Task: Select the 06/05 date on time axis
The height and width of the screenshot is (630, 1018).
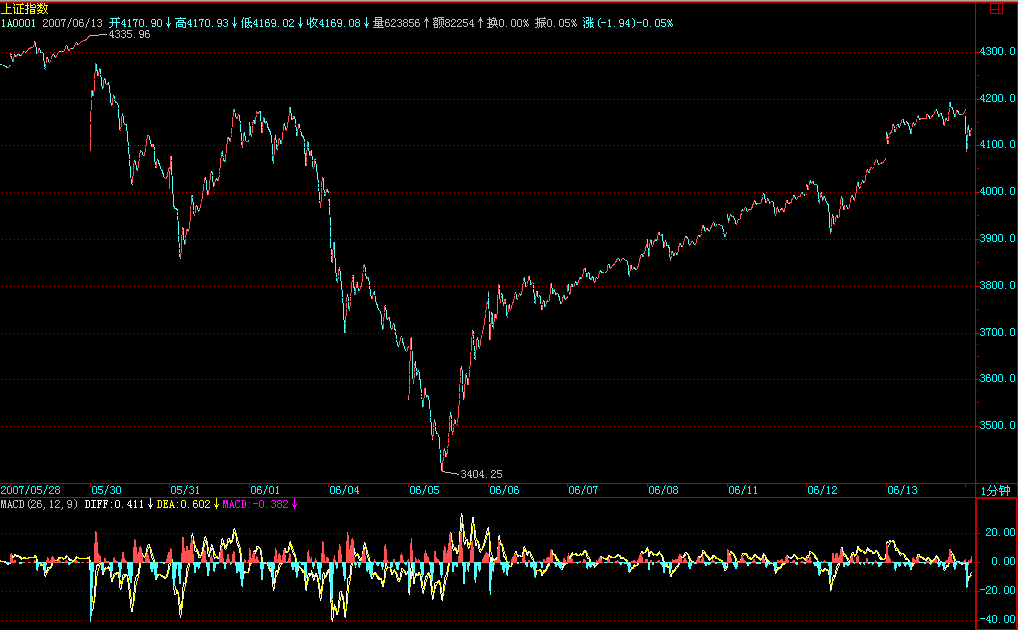Action: click(x=424, y=490)
